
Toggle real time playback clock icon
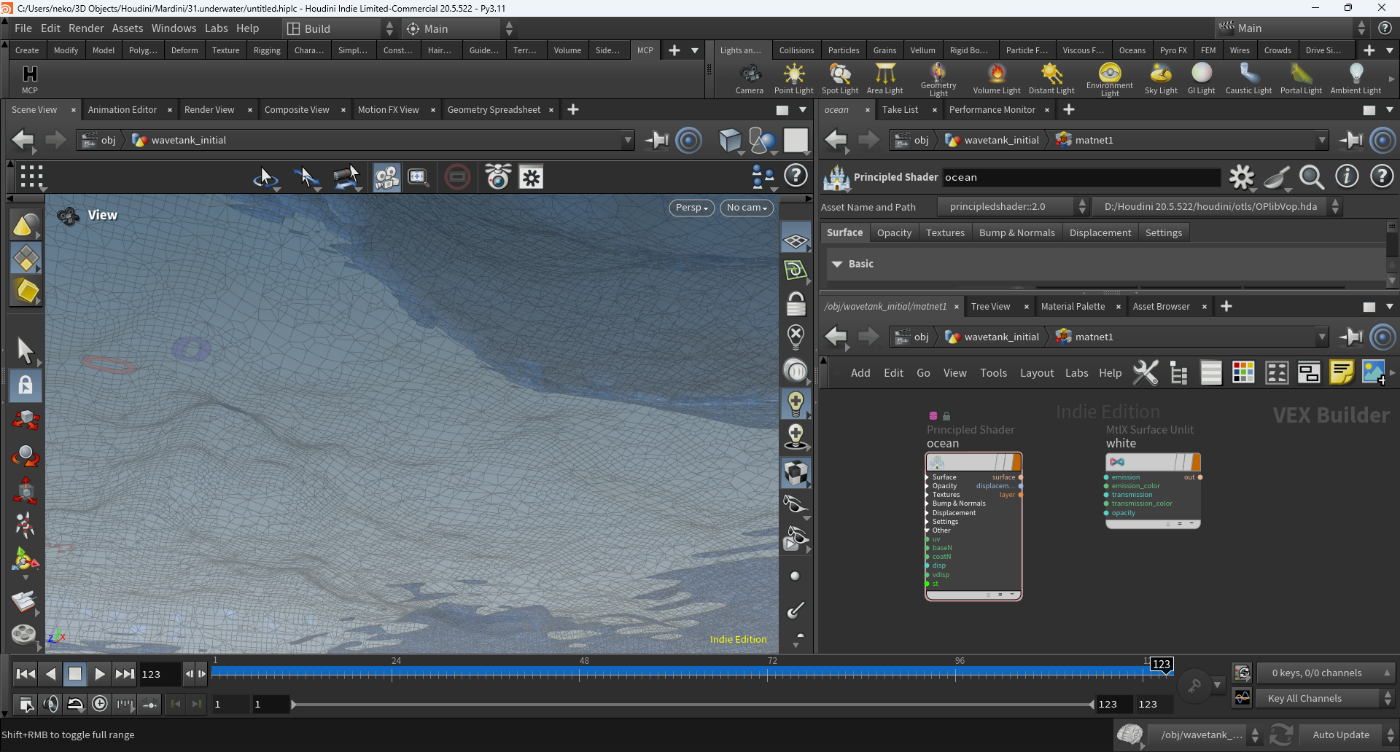pyautogui.click(x=99, y=704)
